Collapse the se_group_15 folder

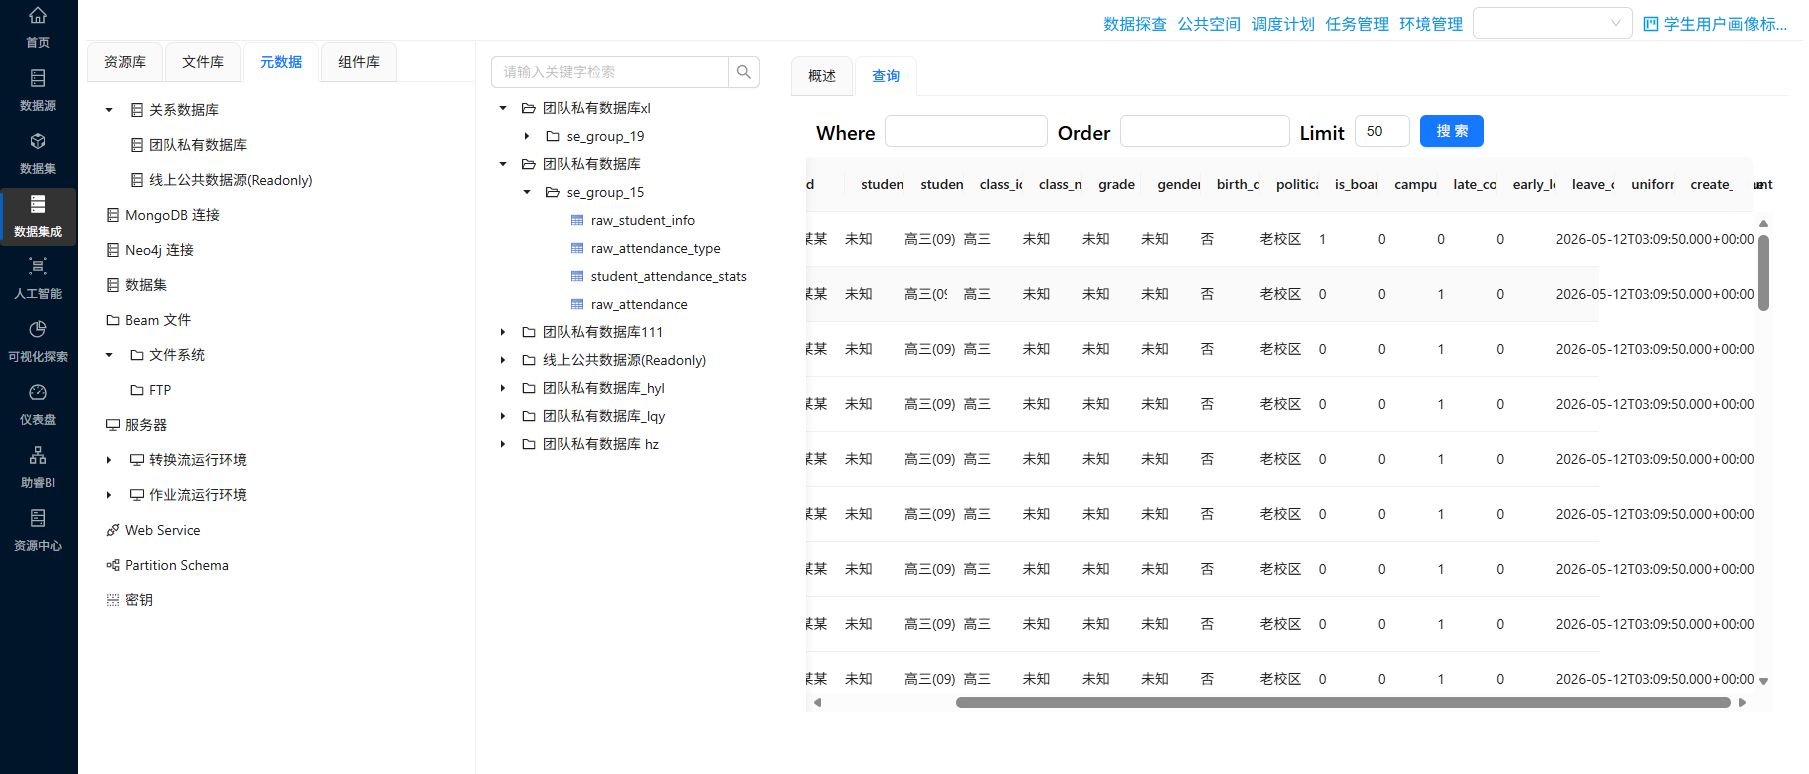coord(527,192)
